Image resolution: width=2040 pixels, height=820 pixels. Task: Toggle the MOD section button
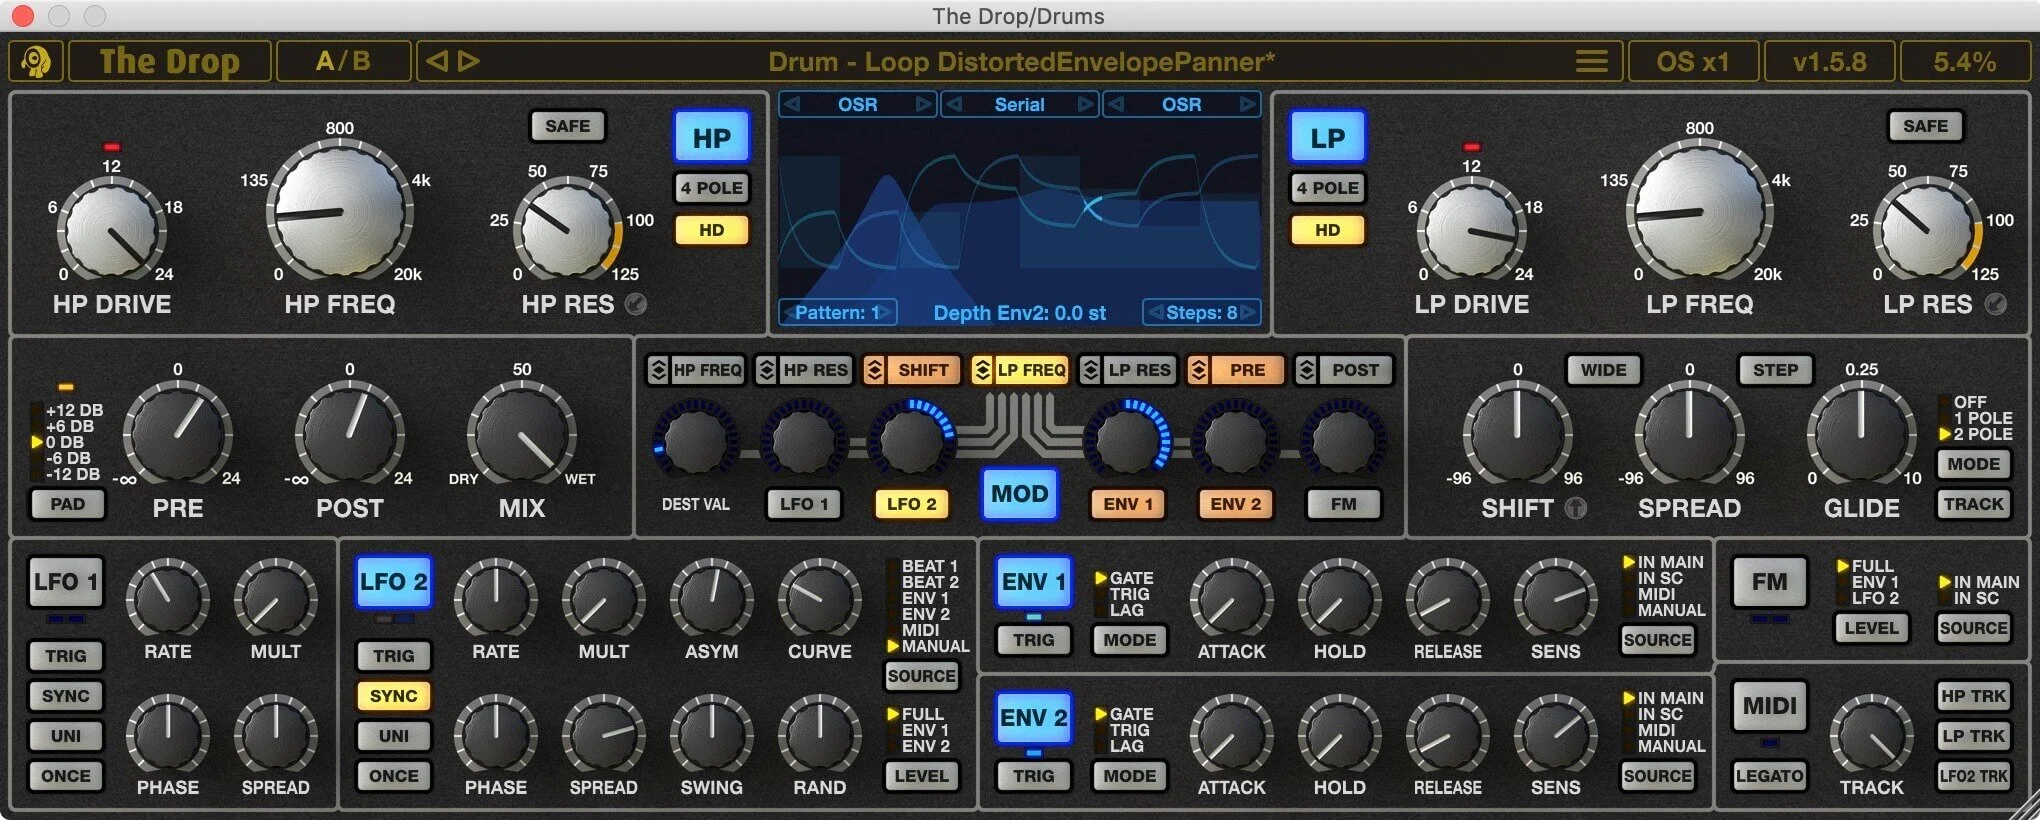tap(1019, 494)
